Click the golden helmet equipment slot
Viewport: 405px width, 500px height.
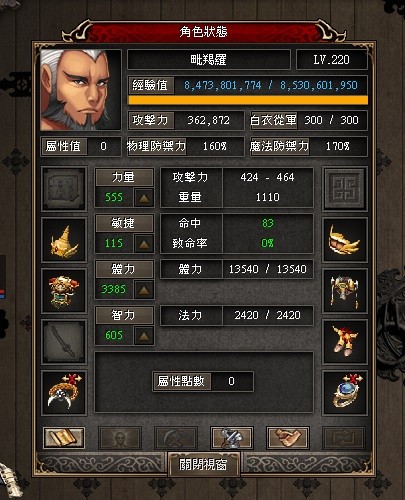64,240
